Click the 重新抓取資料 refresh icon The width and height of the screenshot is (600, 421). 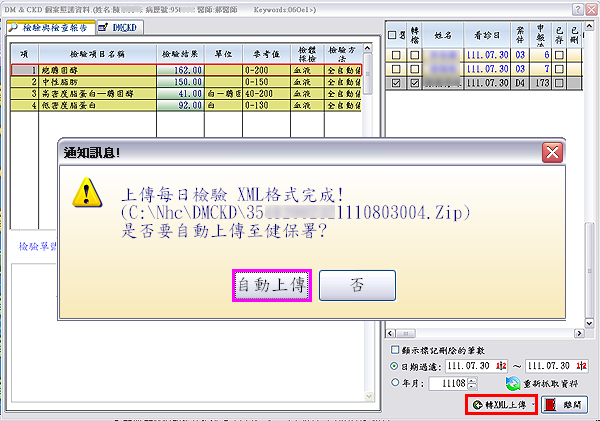click(513, 383)
